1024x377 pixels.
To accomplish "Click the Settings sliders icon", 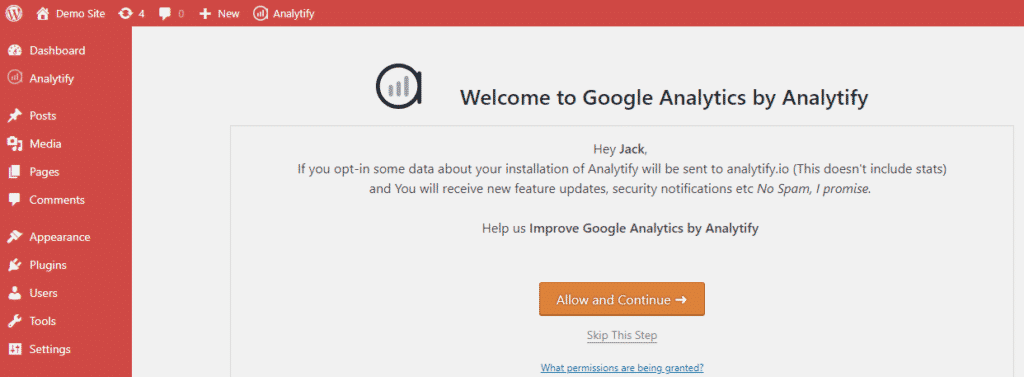I will (x=14, y=349).
